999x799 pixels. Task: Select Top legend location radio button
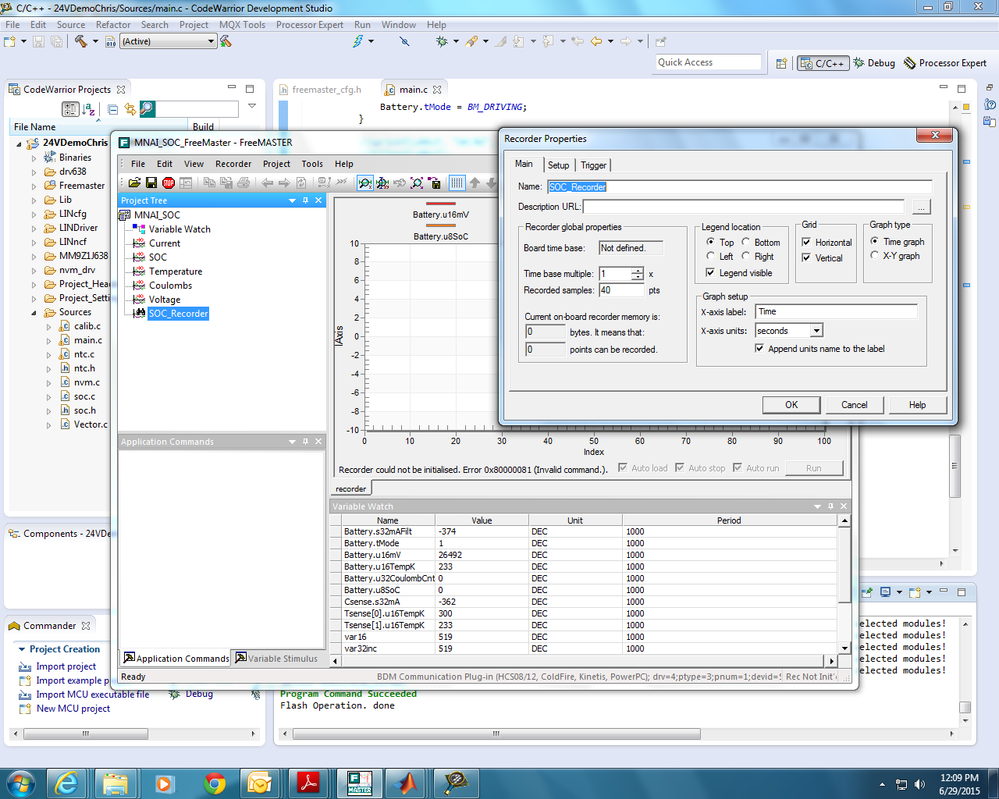click(x=710, y=242)
